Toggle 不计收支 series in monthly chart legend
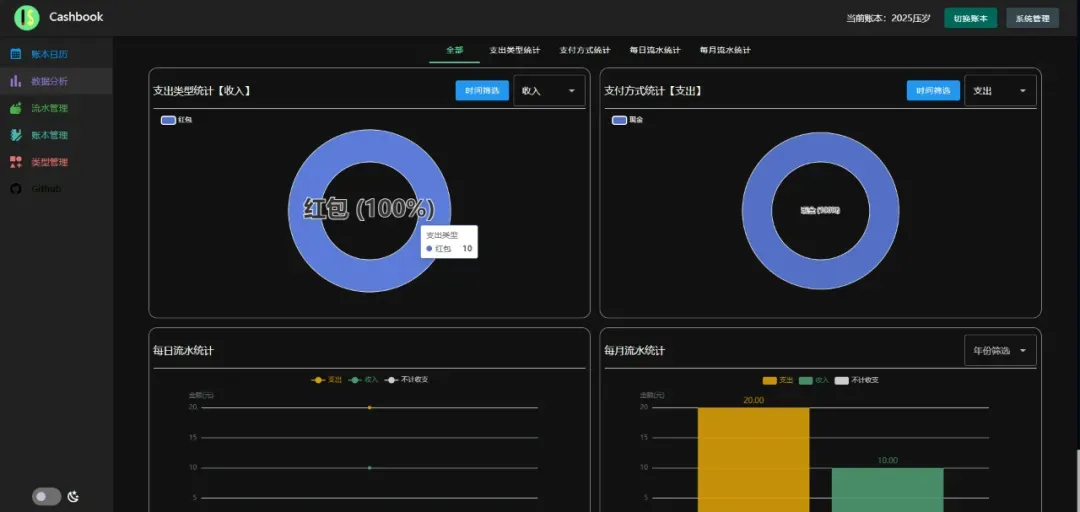 click(856, 380)
